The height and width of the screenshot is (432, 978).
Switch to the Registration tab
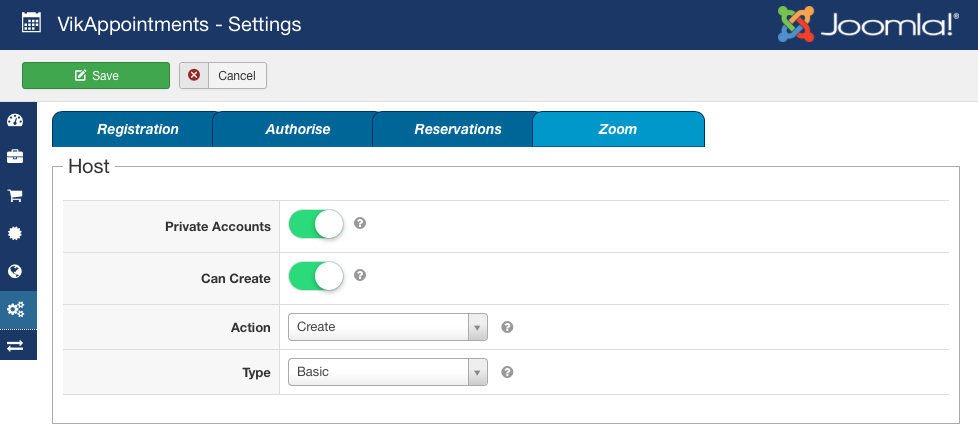(x=138, y=129)
